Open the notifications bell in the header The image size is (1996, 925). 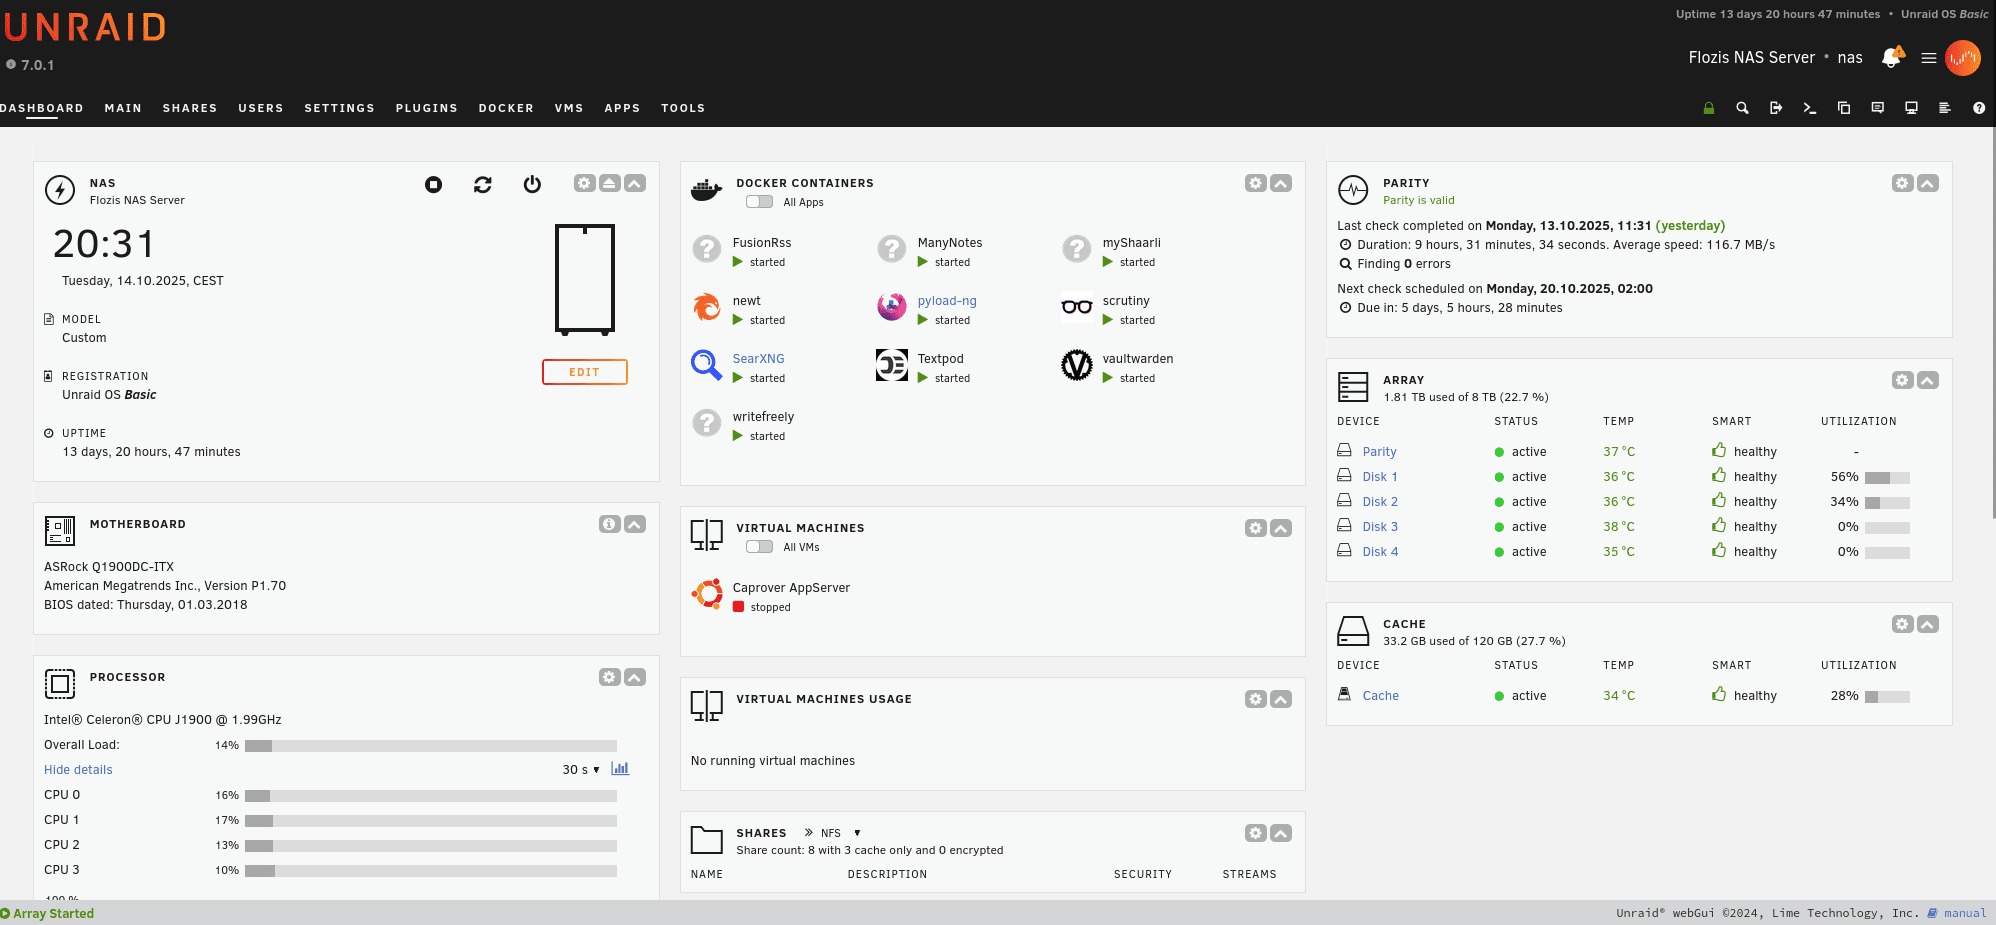[1892, 57]
